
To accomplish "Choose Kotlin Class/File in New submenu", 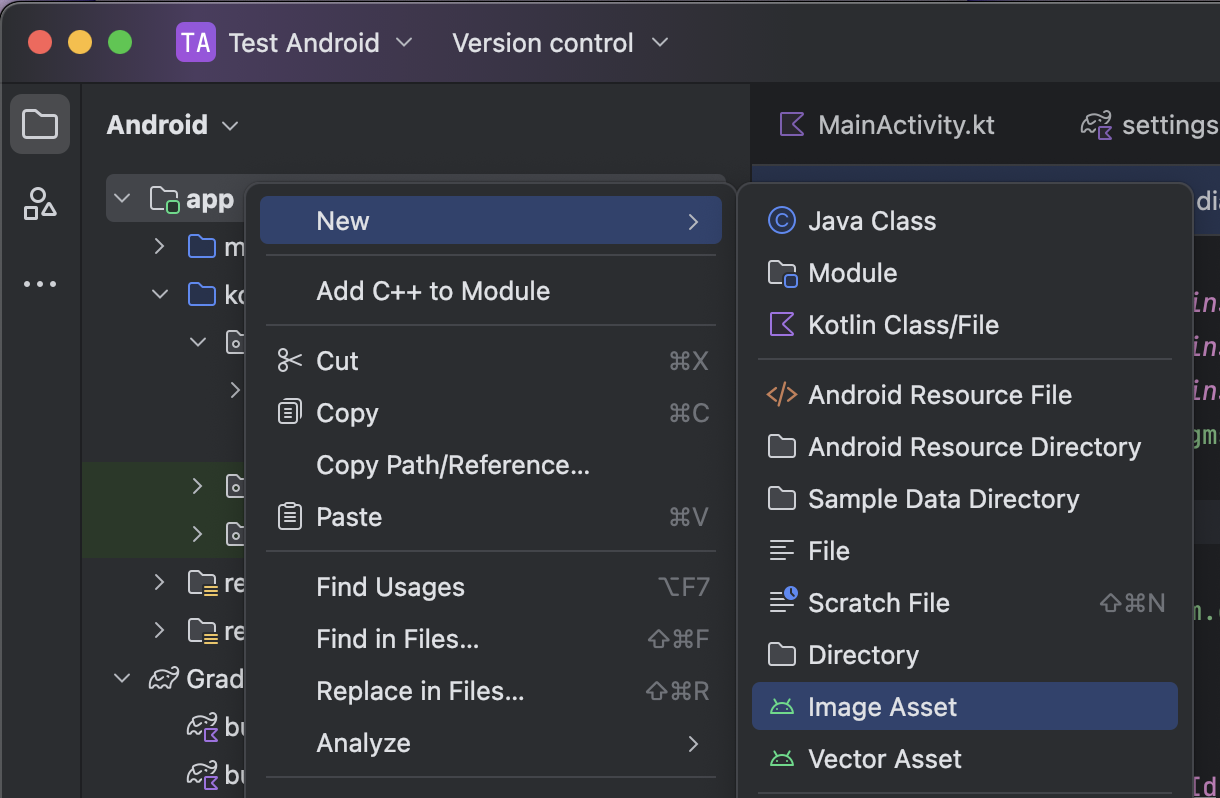I will [x=965, y=325].
